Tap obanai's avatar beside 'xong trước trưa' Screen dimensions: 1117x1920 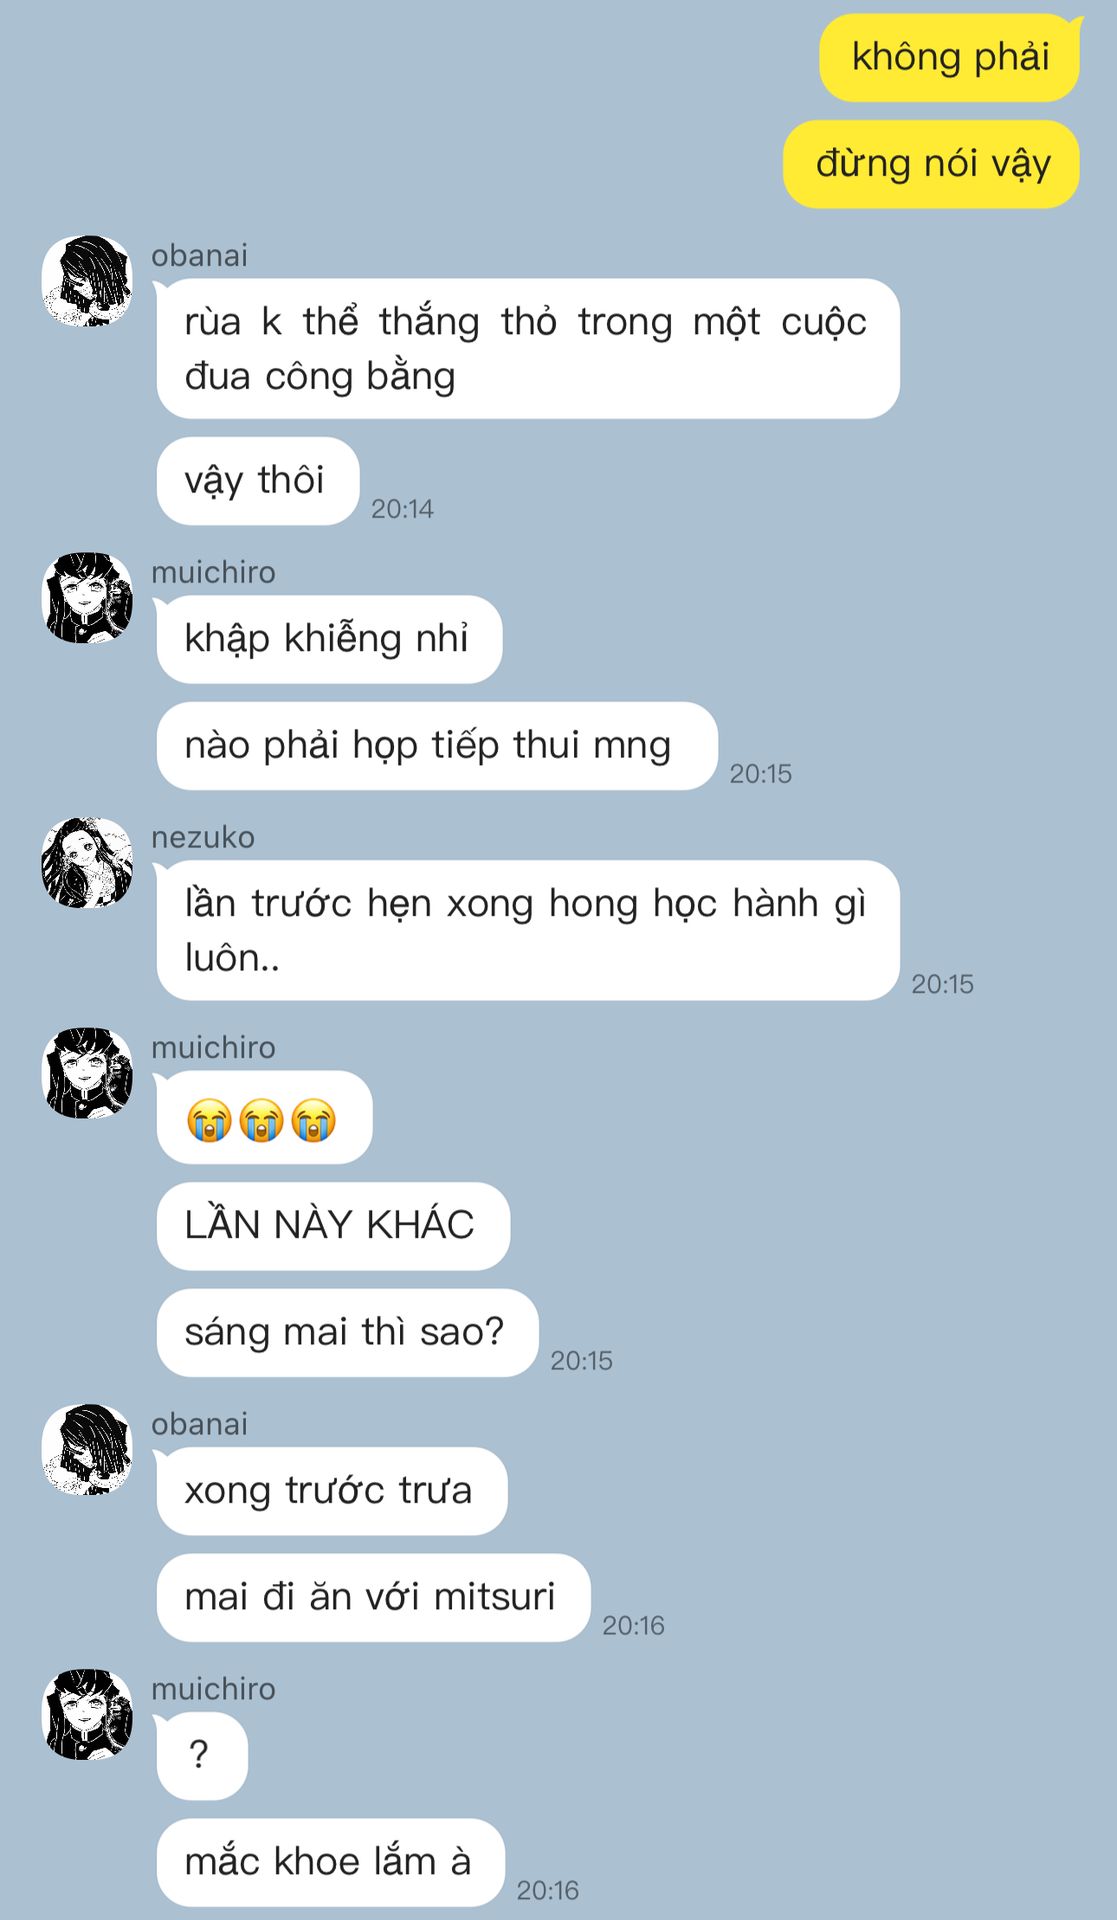coord(87,1449)
